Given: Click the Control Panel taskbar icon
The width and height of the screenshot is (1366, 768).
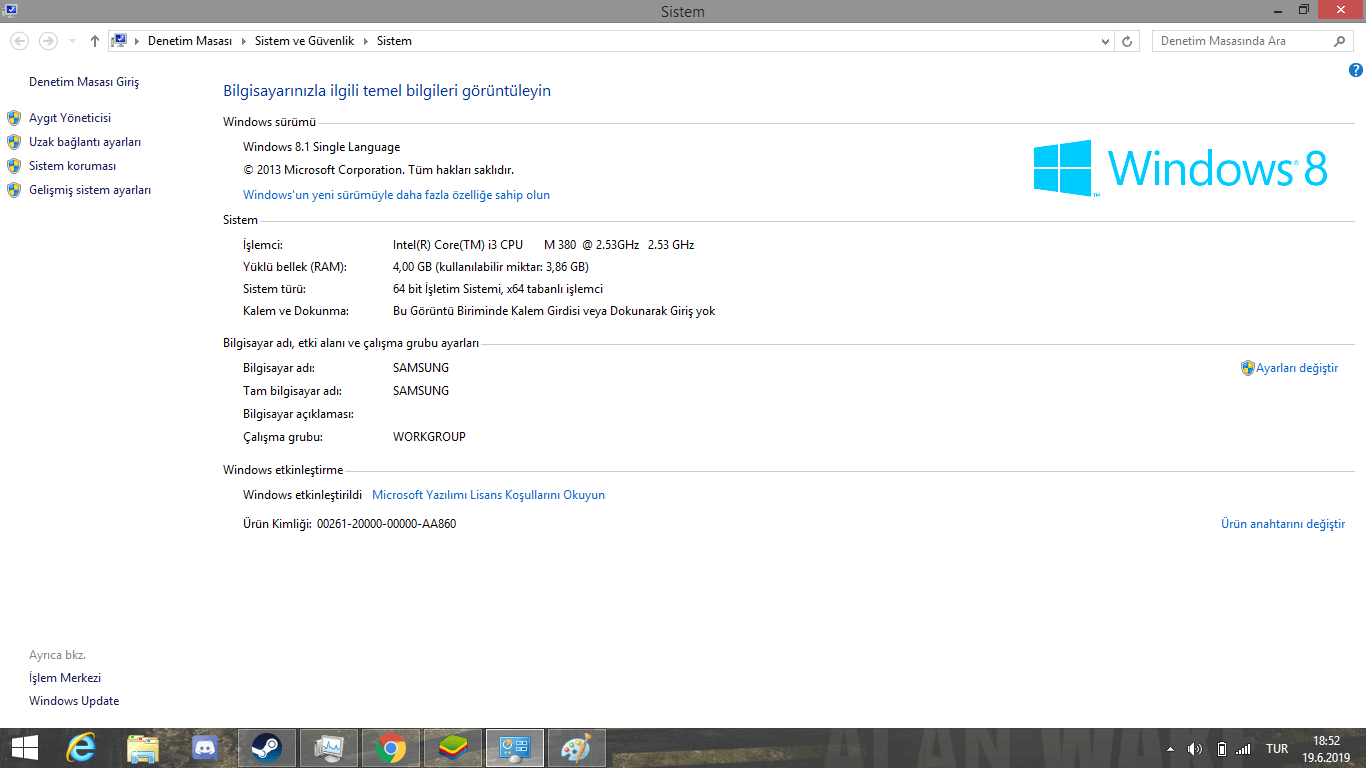Looking at the screenshot, I should tap(515, 748).
